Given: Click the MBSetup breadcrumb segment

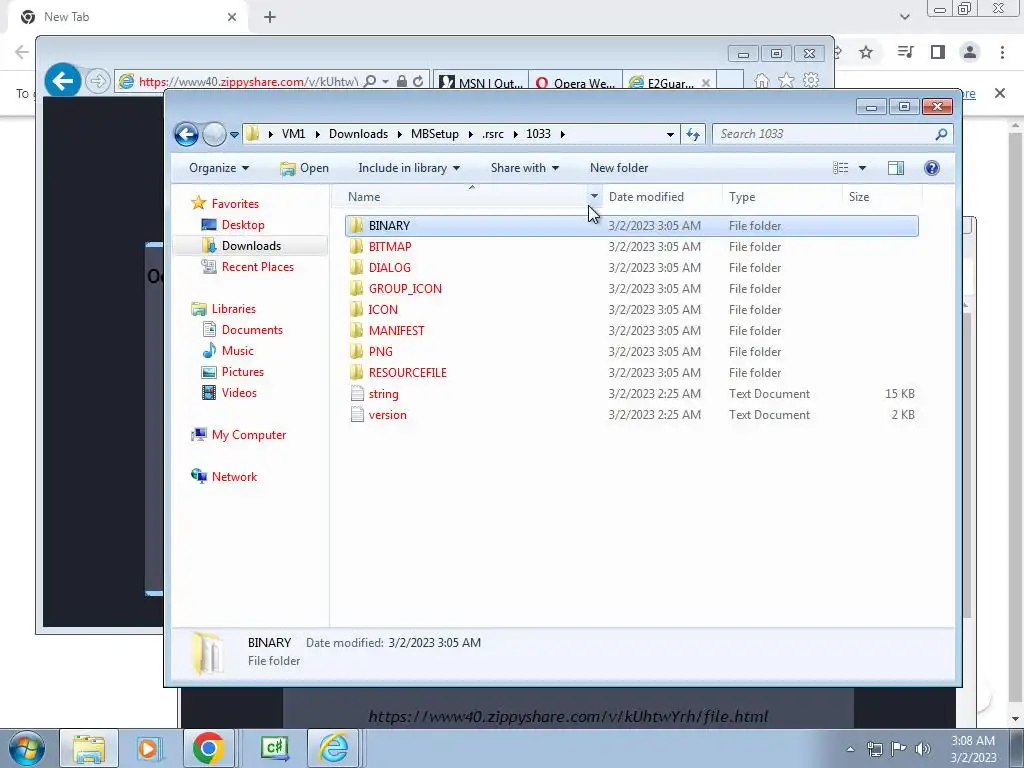Looking at the screenshot, I should click(x=434, y=134).
